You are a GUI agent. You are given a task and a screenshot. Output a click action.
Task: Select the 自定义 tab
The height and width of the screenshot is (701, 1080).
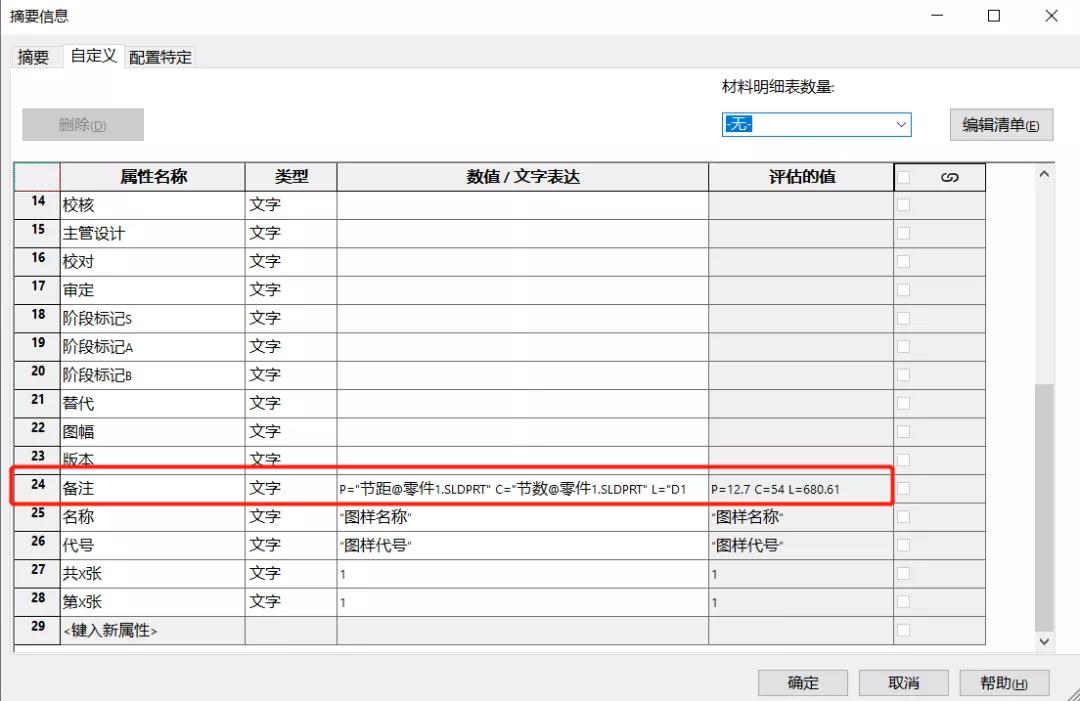pos(92,56)
